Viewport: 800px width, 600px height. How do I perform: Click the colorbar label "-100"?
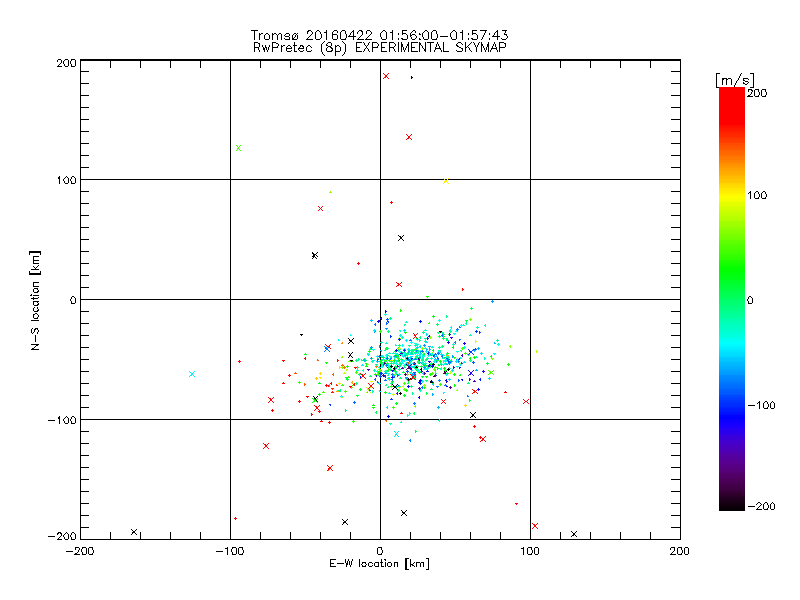click(x=761, y=405)
